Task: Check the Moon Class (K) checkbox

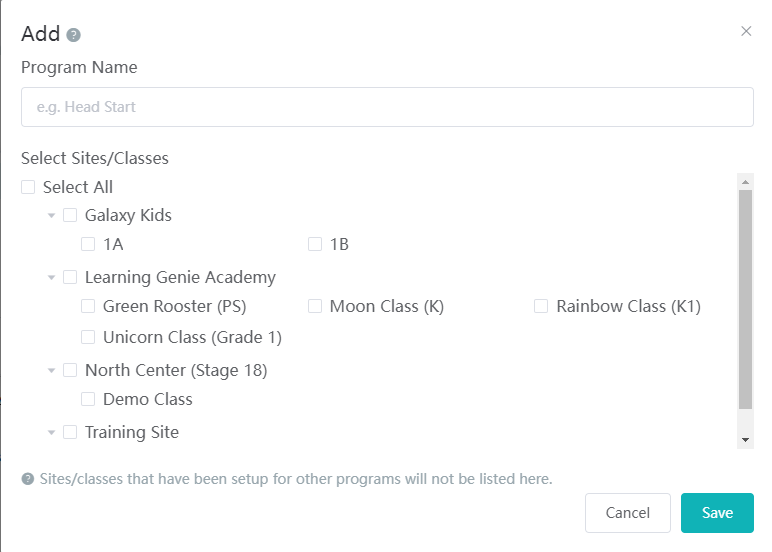Action: pos(315,306)
